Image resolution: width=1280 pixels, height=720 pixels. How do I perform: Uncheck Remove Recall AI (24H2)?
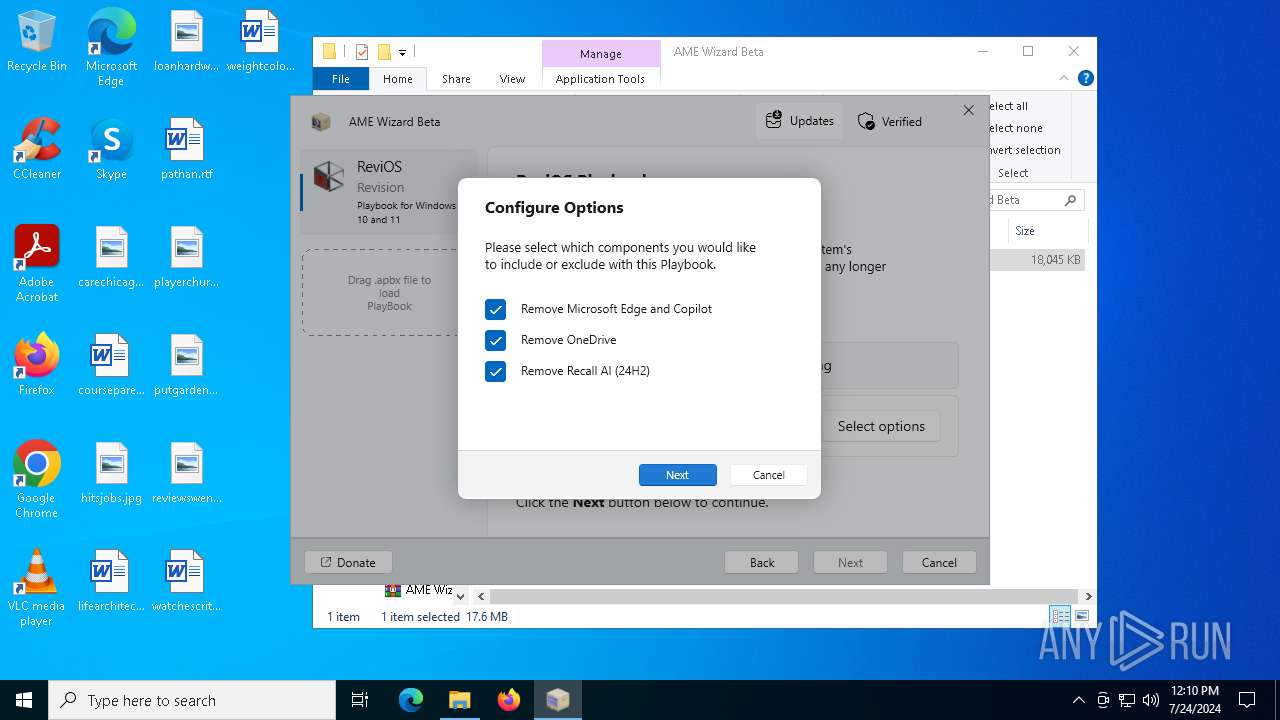point(496,371)
